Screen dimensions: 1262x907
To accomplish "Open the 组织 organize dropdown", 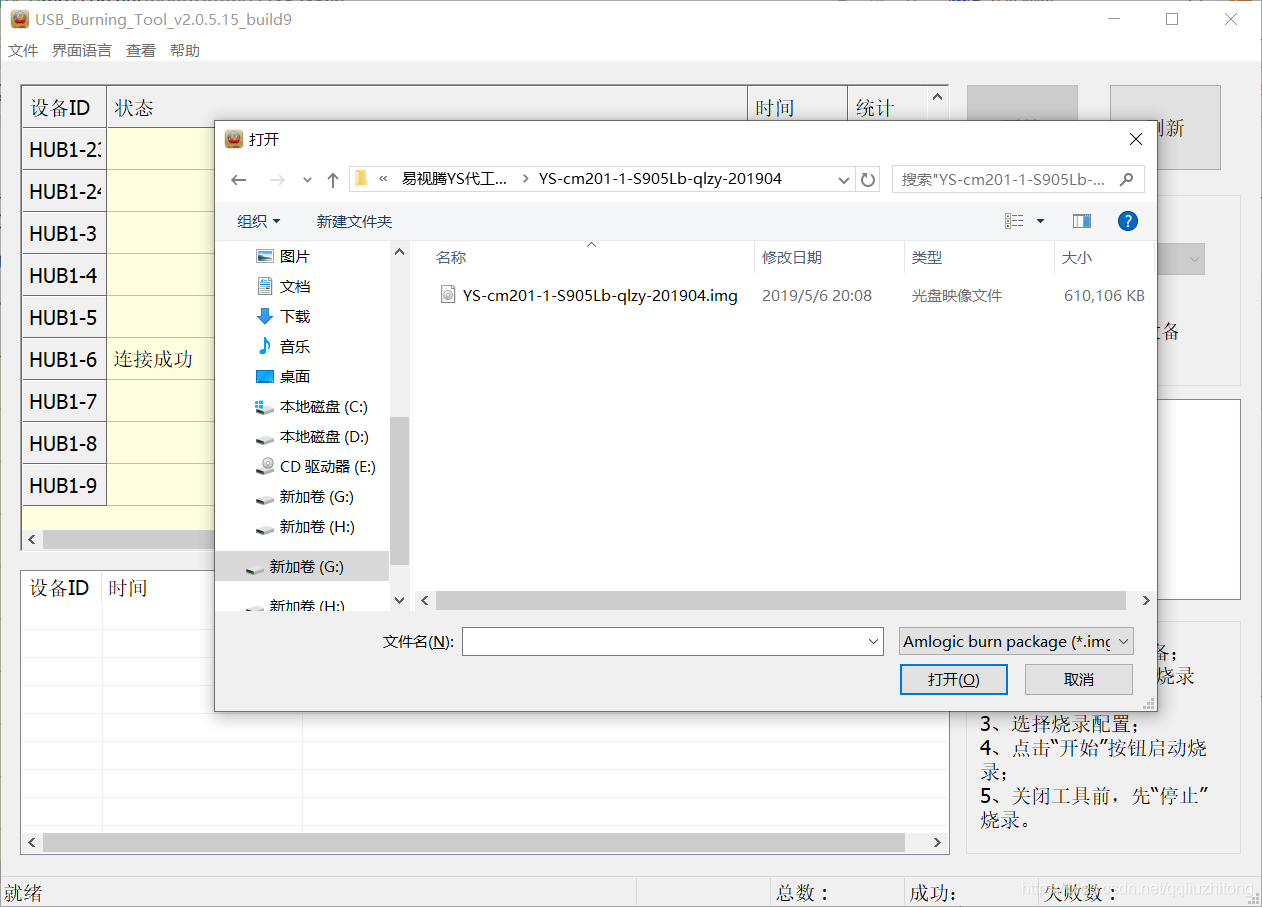I will coord(258,221).
